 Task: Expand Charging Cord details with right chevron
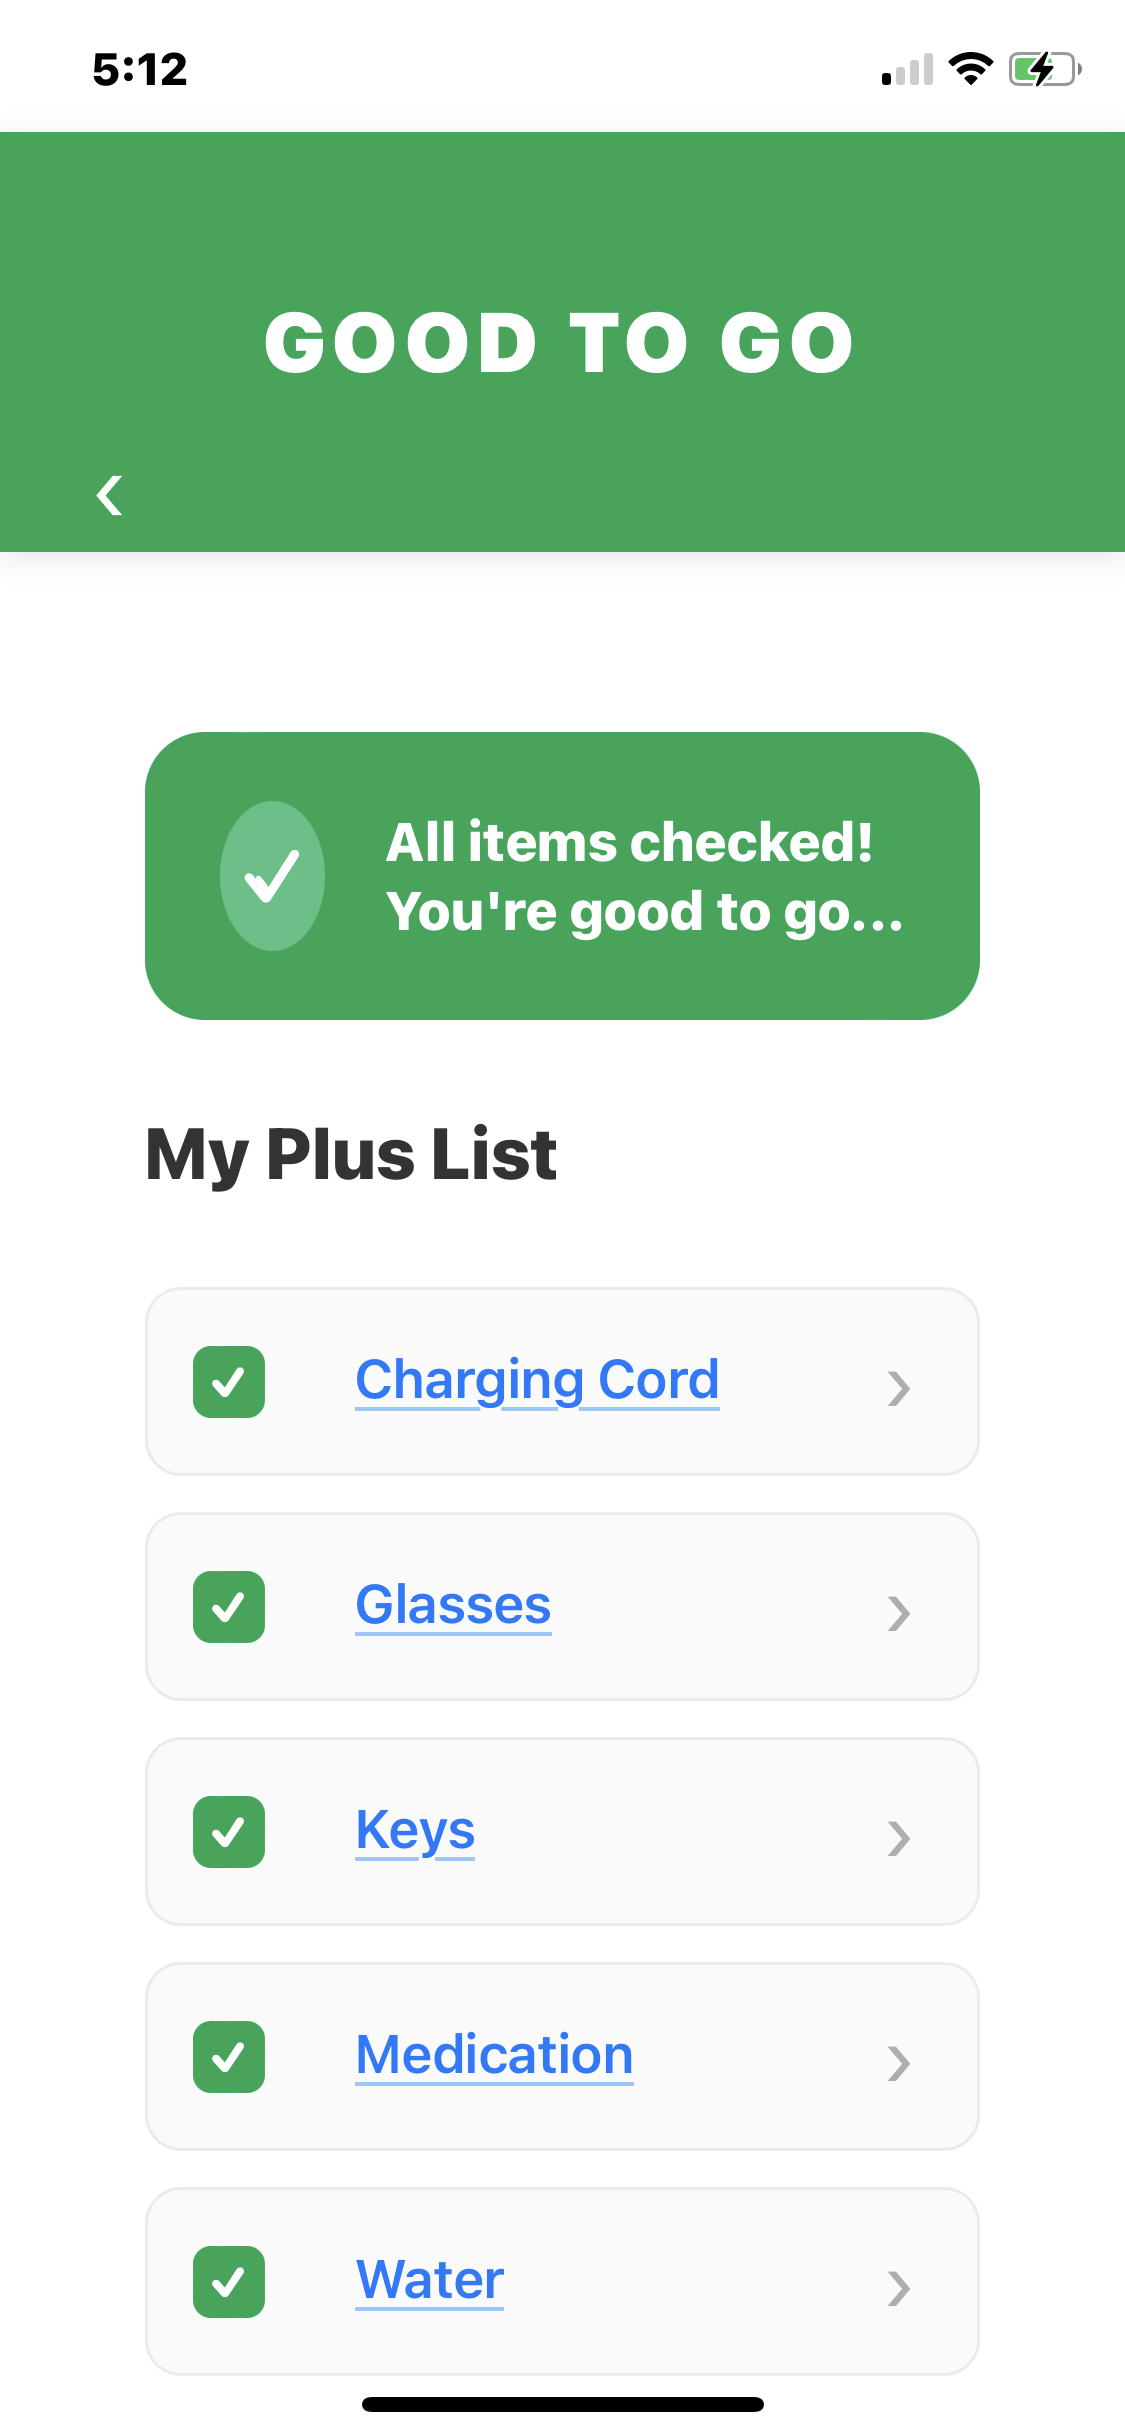(x=899, y=1387)
